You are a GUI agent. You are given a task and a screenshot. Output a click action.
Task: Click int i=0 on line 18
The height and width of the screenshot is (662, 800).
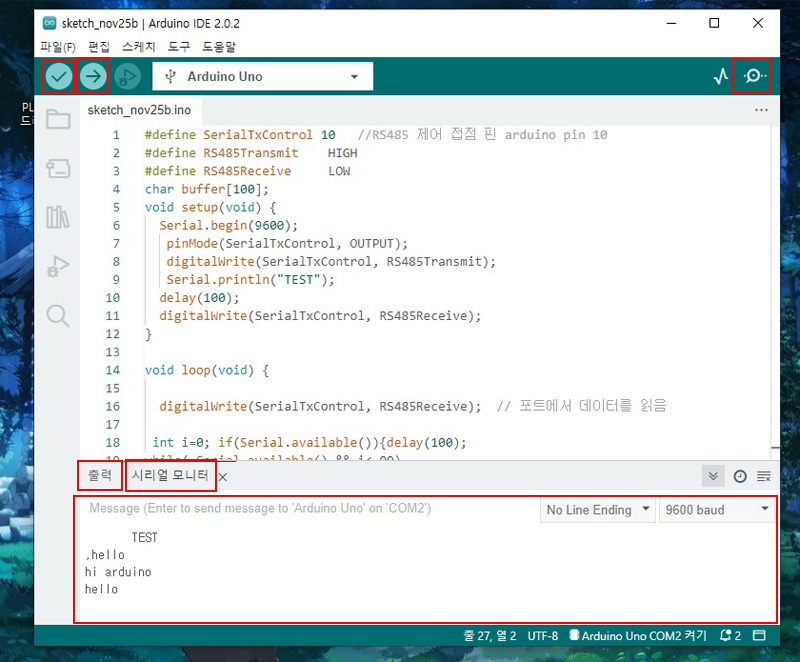click(x=181, y=443)
